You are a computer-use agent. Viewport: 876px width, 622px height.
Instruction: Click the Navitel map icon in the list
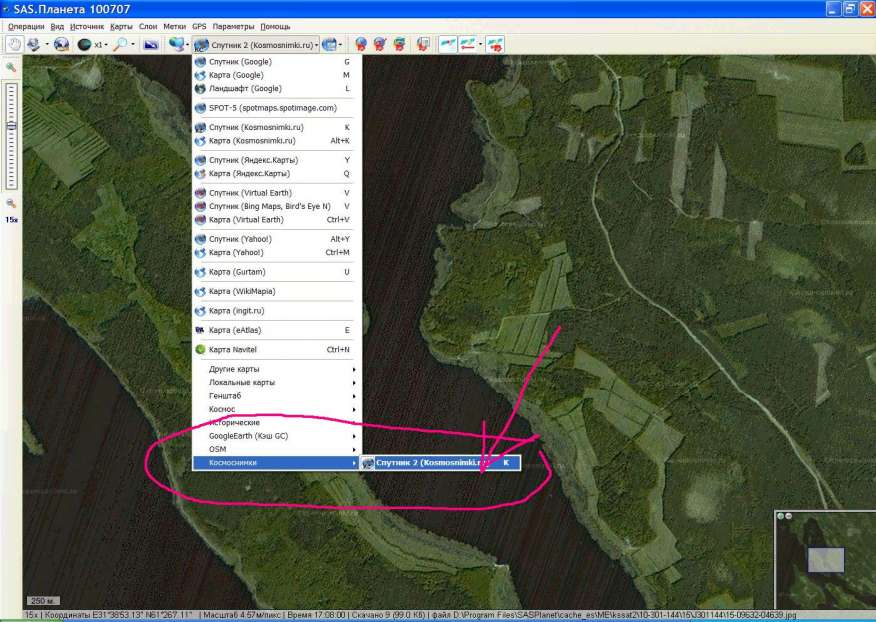pos(200,350)
